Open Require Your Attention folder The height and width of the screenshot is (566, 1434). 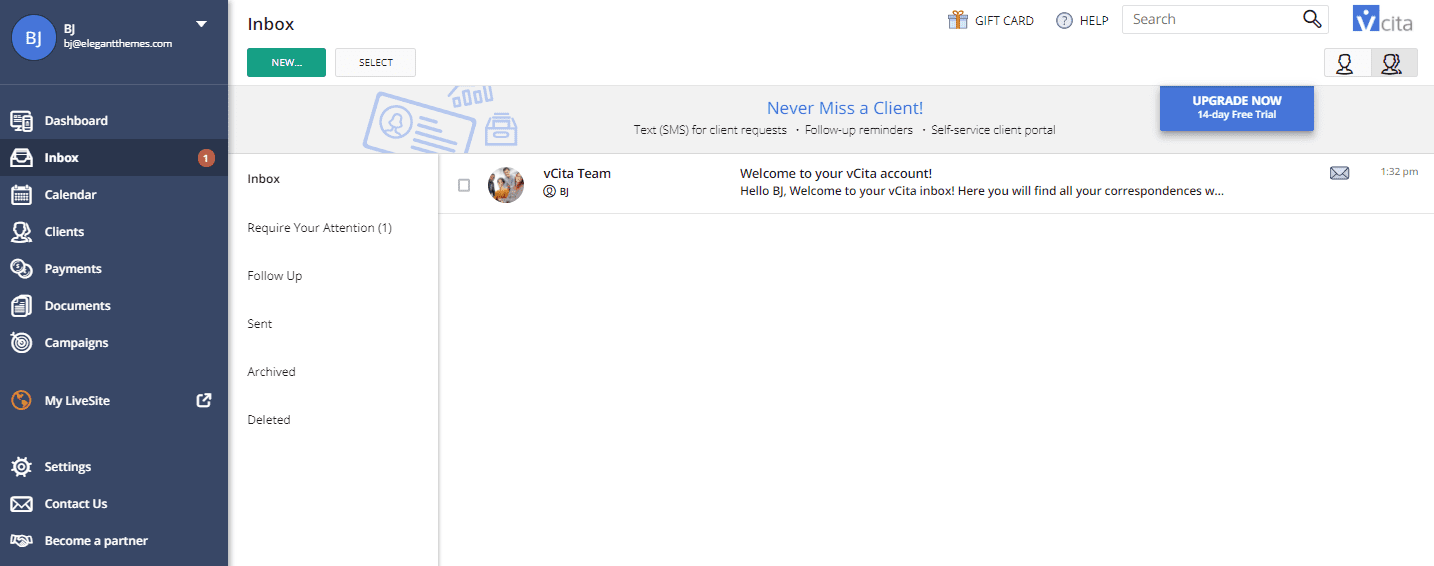pyautogui.click(x=320, y=228)
